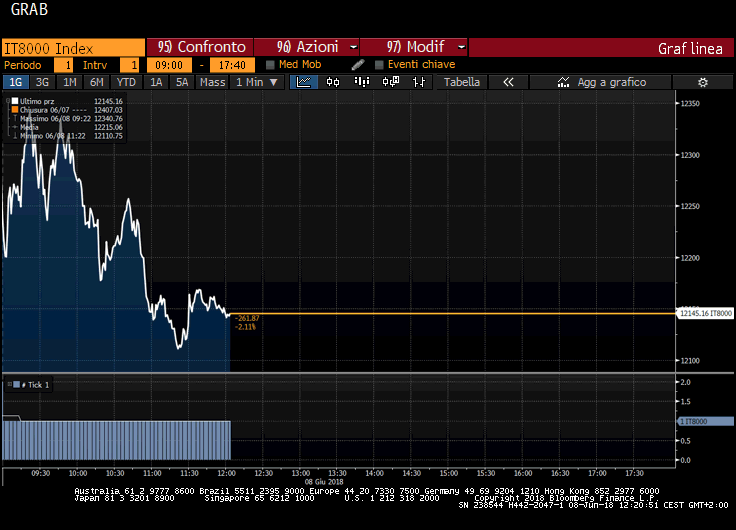Select the Mass time range tab
The width and height of the screenshot is (736, 530).
[213, 82]
